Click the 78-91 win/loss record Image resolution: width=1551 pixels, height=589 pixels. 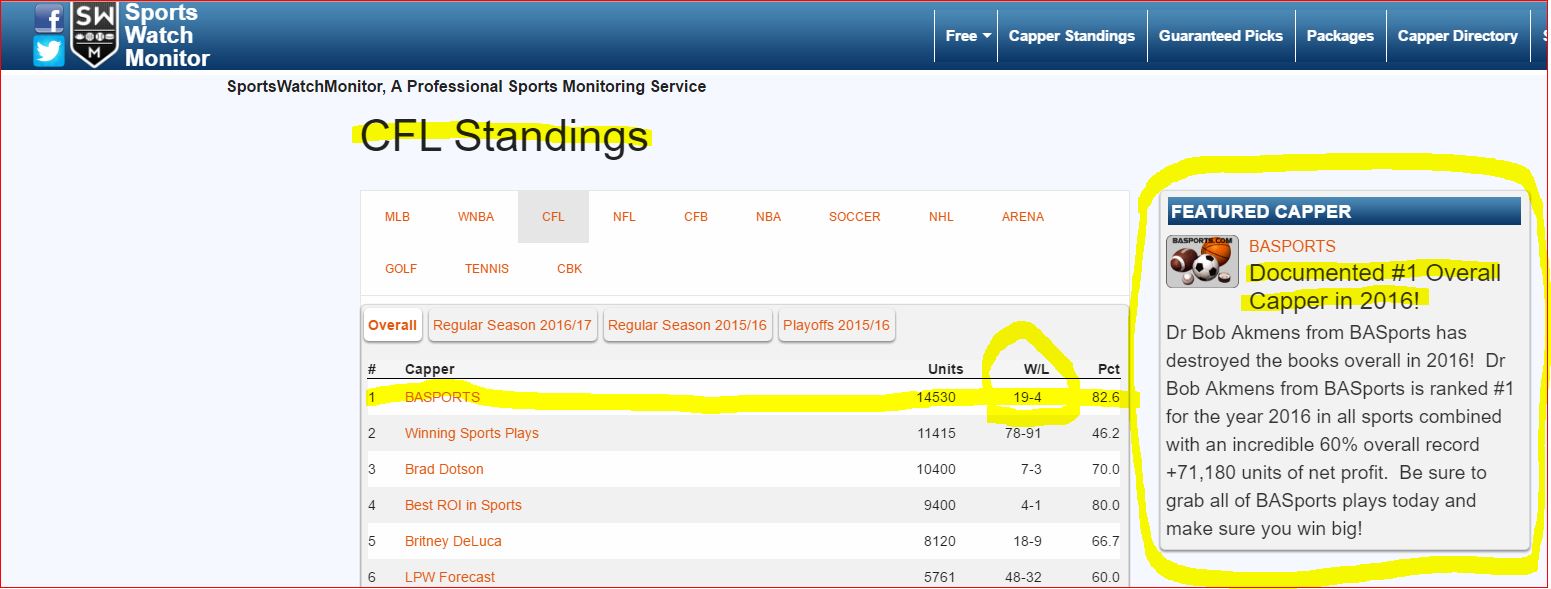coord(1025,433)
